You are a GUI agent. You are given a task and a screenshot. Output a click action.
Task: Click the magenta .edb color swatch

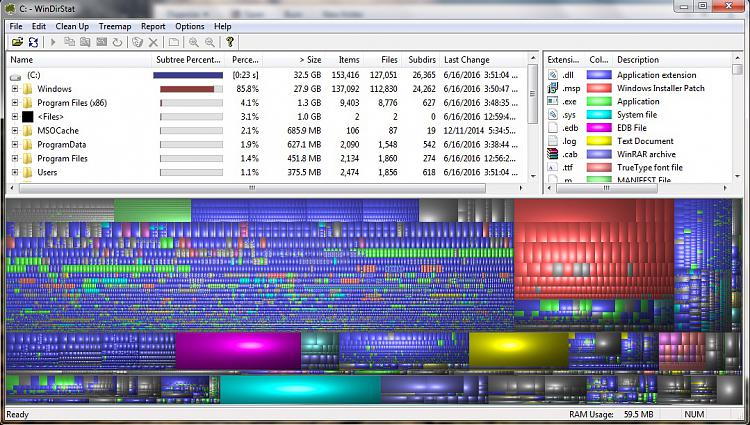(x=599, y=128)
